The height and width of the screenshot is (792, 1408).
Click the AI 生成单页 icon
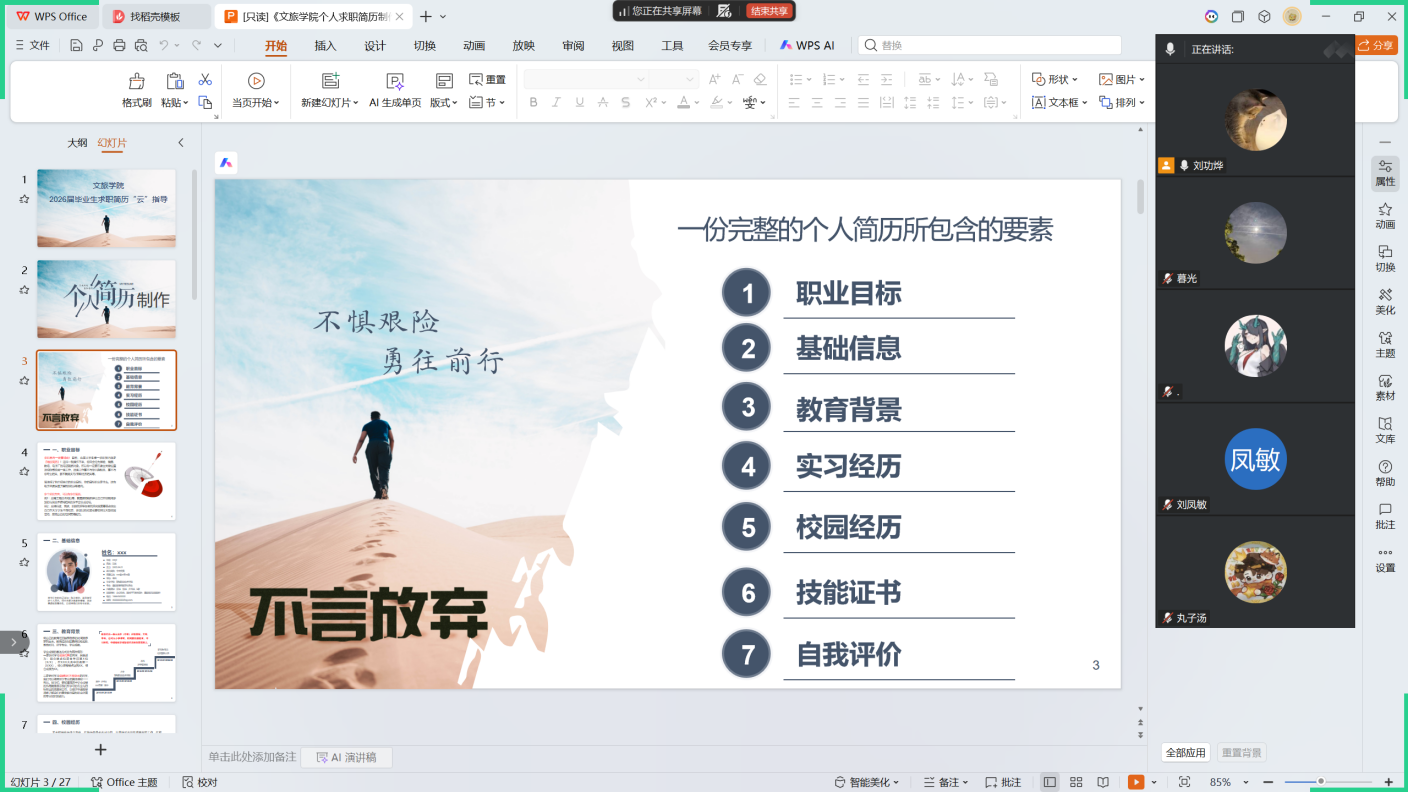pyautogui.click(x=395, y=82)
